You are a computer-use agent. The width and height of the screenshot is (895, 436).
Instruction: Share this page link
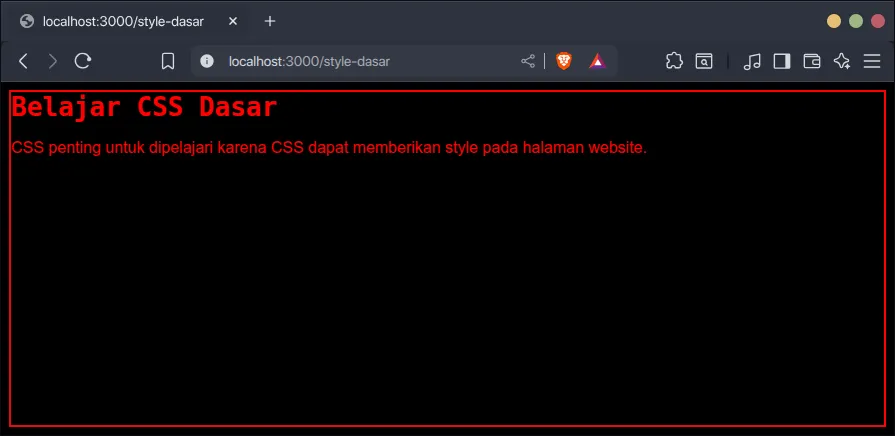[x=528, y=61]
